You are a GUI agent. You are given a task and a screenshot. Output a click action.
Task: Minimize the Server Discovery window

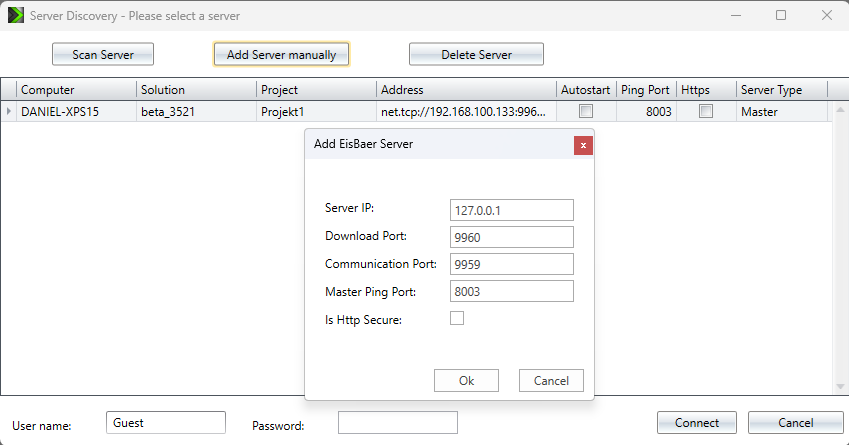pyautogui.click(x=736, y=15)
